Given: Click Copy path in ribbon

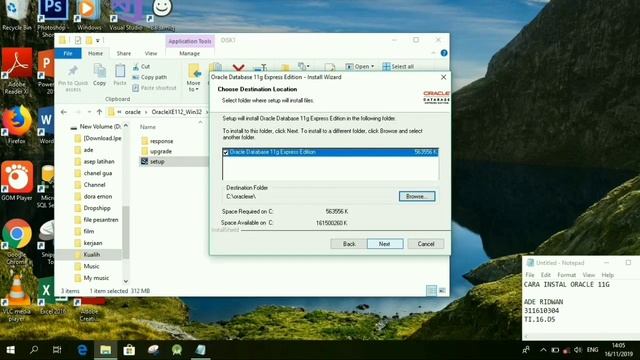Looking at the screenshot, I should point(150,77).
